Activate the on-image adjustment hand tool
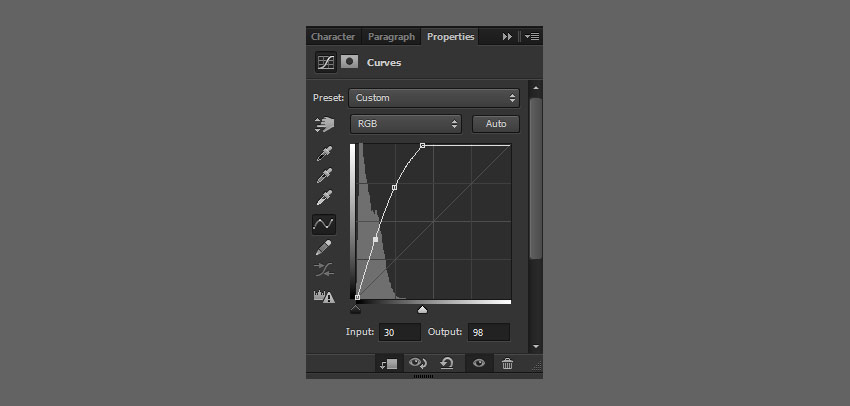850x406 pixels. pyautogui.click(x=324, y=125)
